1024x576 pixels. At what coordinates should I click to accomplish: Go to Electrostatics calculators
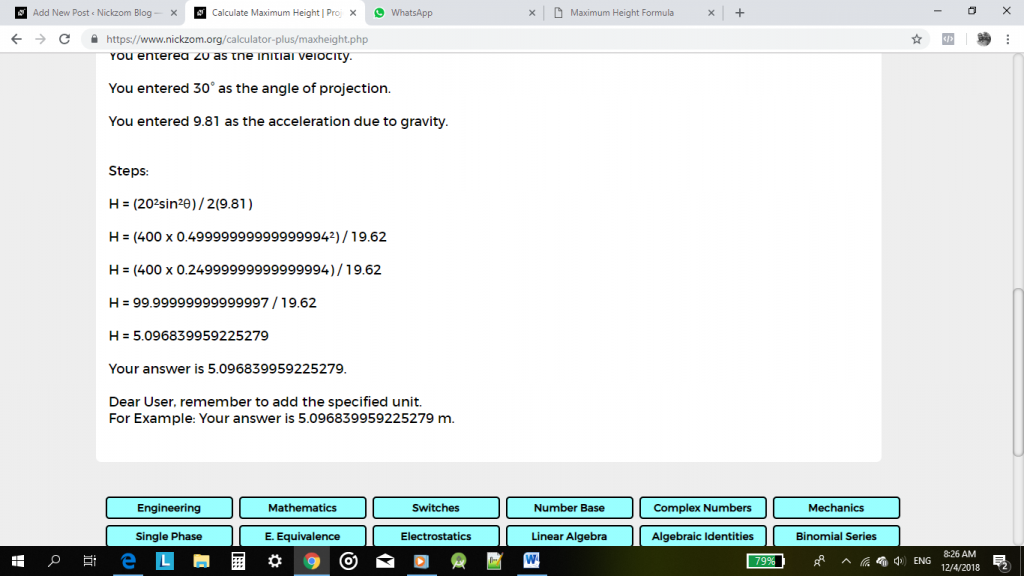[436, 536]
